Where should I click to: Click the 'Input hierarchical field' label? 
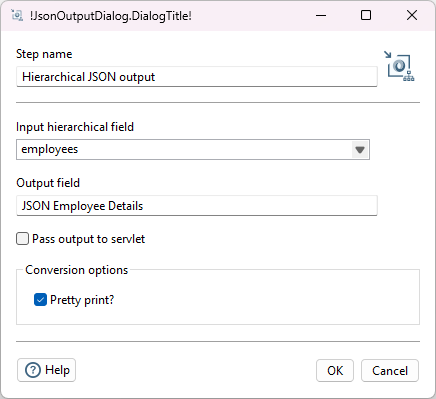click(75, 127)
